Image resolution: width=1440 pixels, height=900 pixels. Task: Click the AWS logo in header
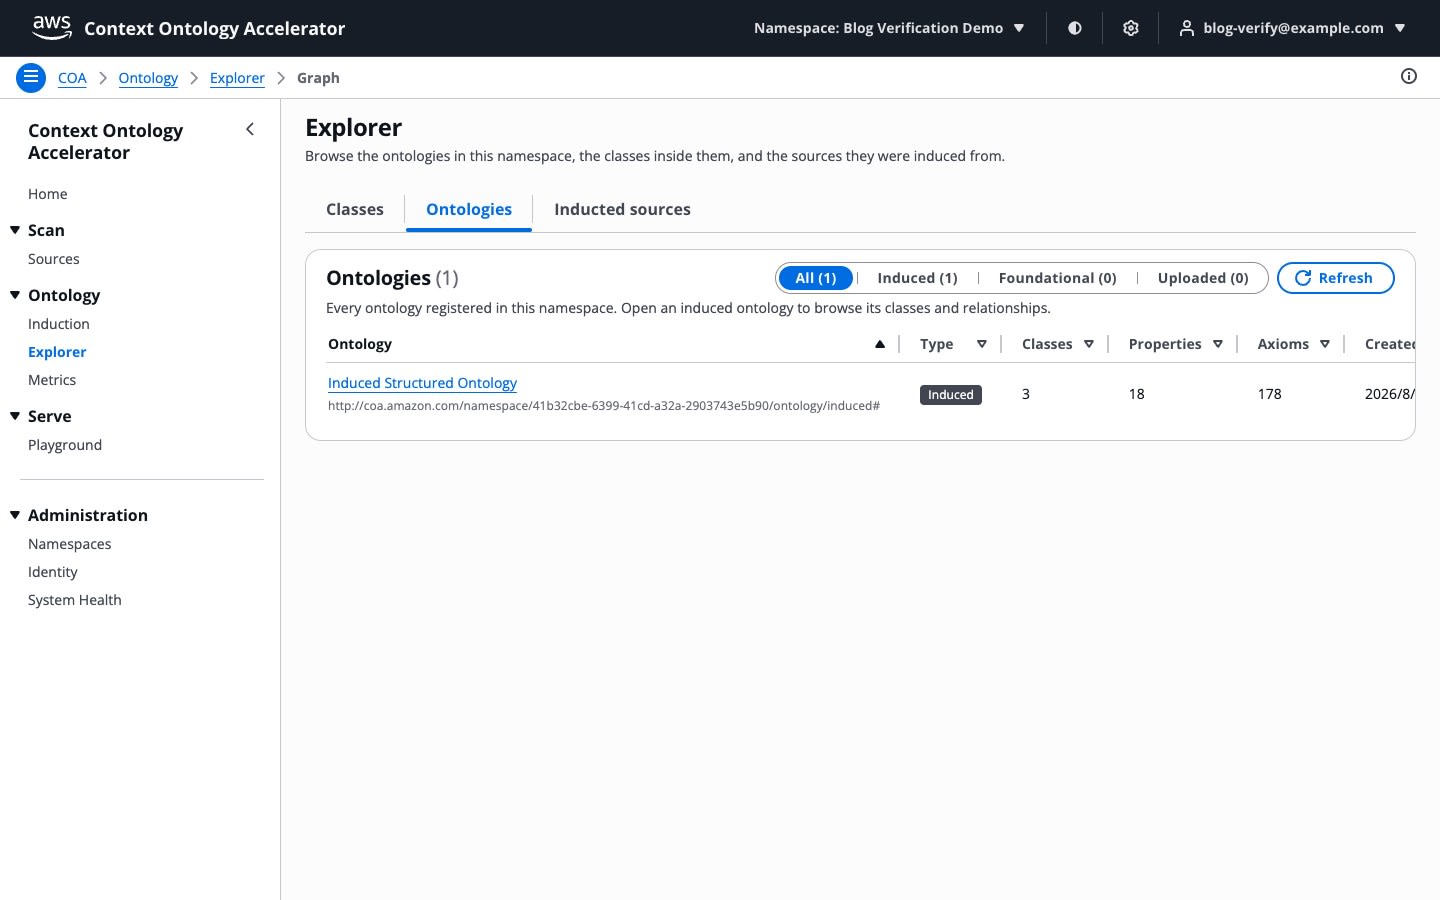51,28
